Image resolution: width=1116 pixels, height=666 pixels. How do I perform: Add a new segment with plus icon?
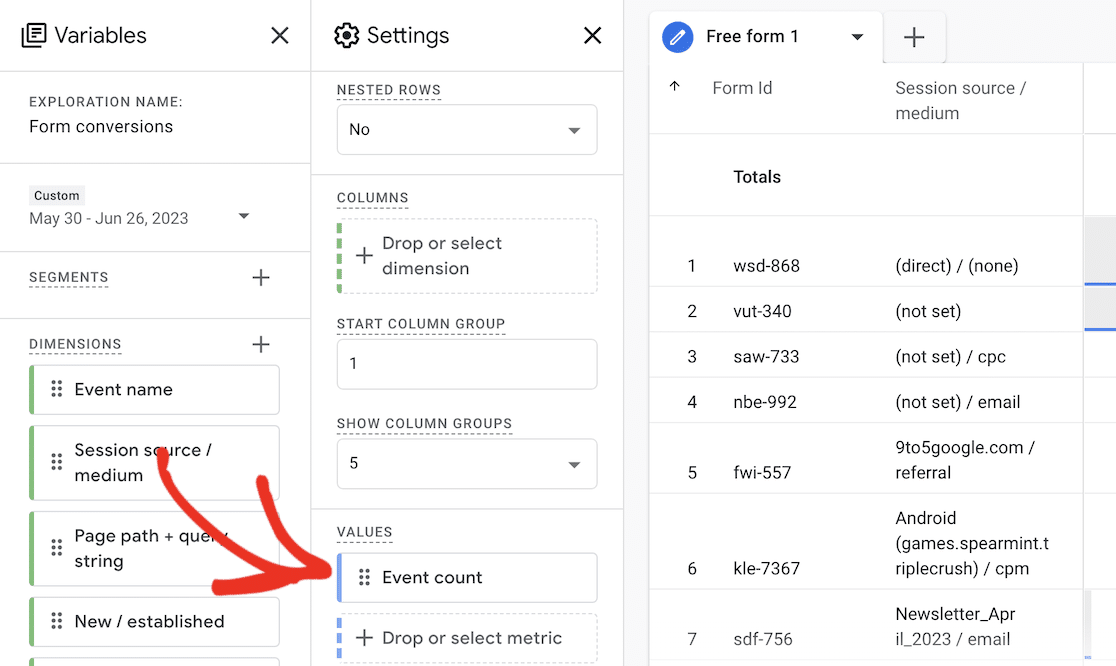pos(261,278)
